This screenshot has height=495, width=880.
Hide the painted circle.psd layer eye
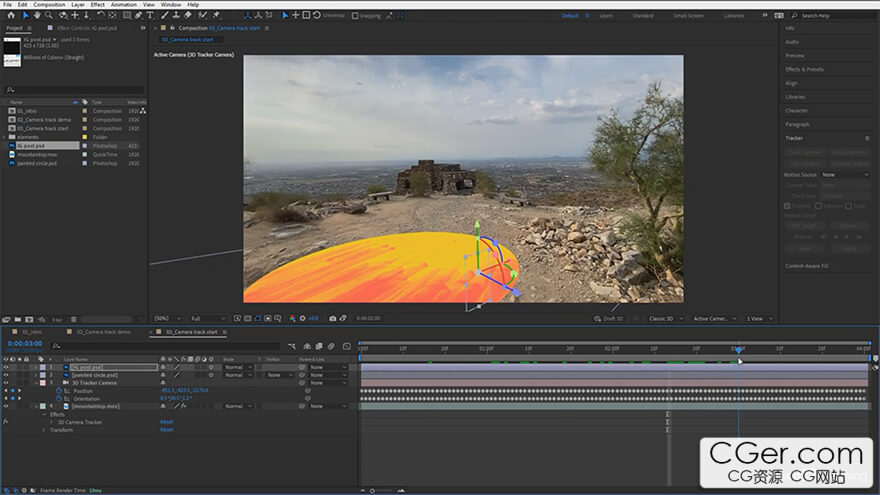tap(6, 375)
